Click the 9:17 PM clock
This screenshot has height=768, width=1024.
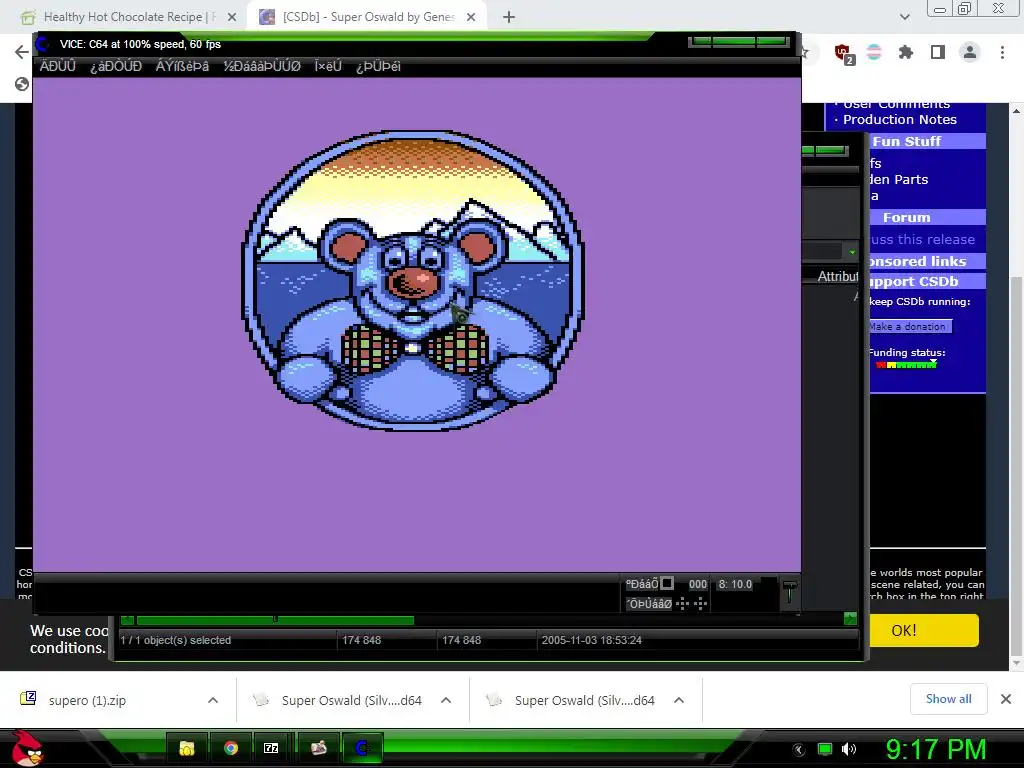coord(936,749)
